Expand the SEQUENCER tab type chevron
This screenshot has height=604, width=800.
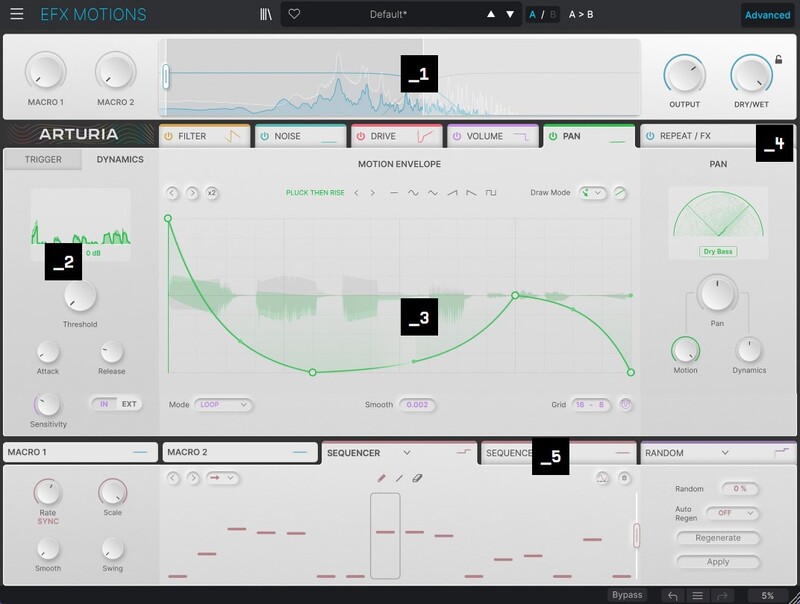[407, 452]
